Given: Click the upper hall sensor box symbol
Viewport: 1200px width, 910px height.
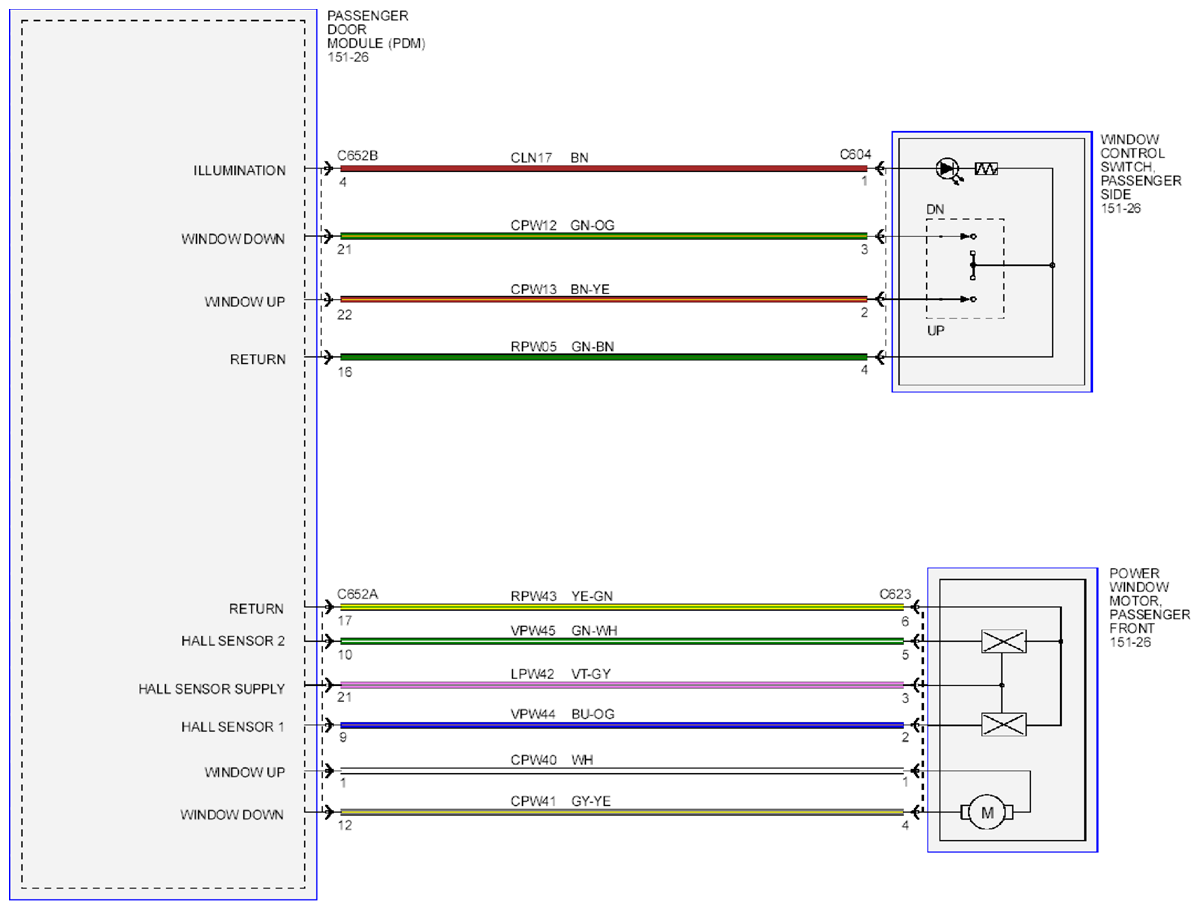Looking at the screenshot, I should click(1002, 642).
